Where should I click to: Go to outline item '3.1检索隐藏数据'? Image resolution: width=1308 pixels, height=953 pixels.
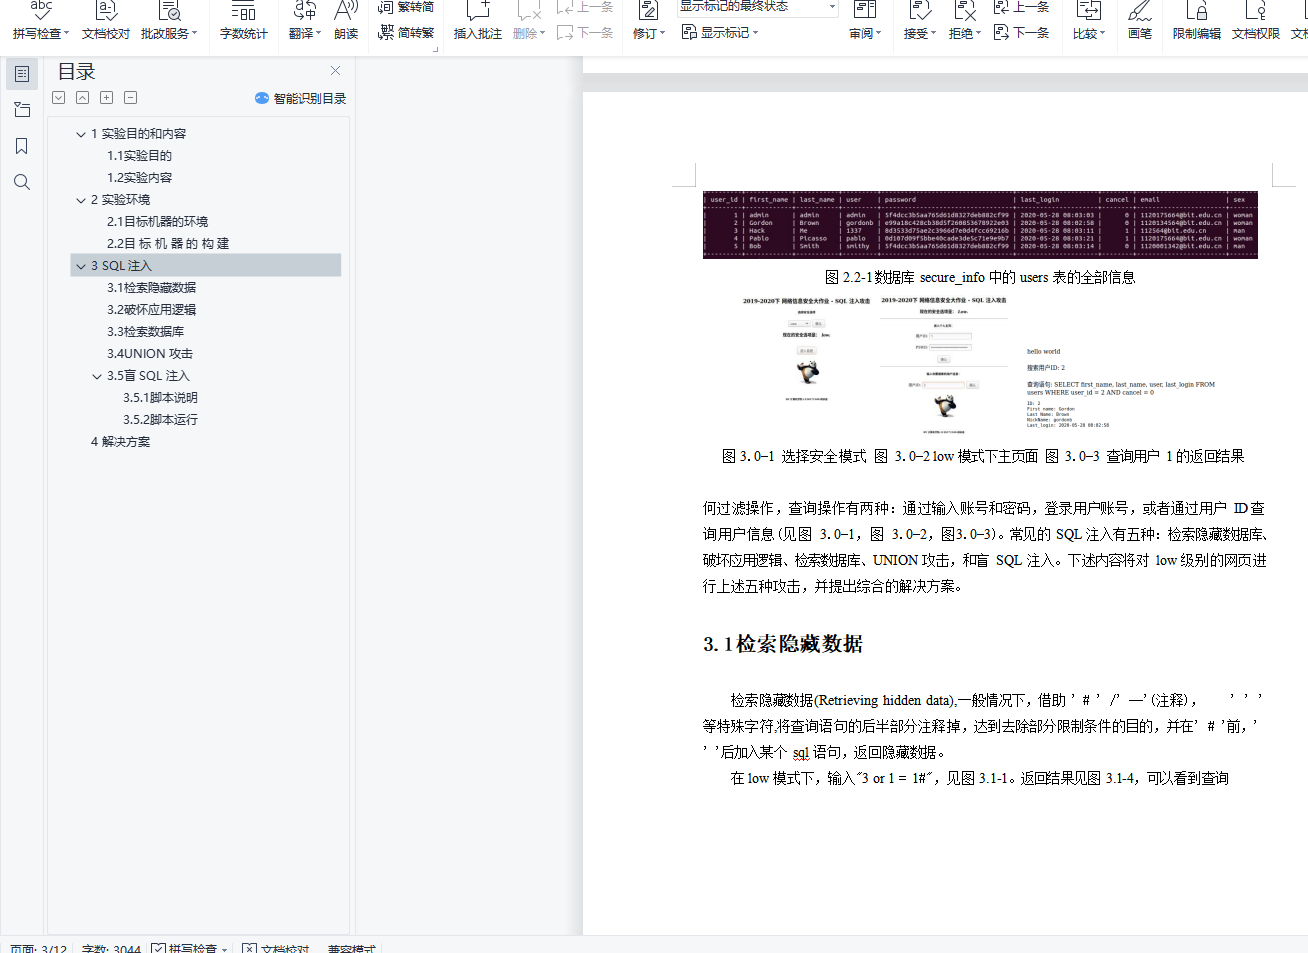[x=152, y=288]
